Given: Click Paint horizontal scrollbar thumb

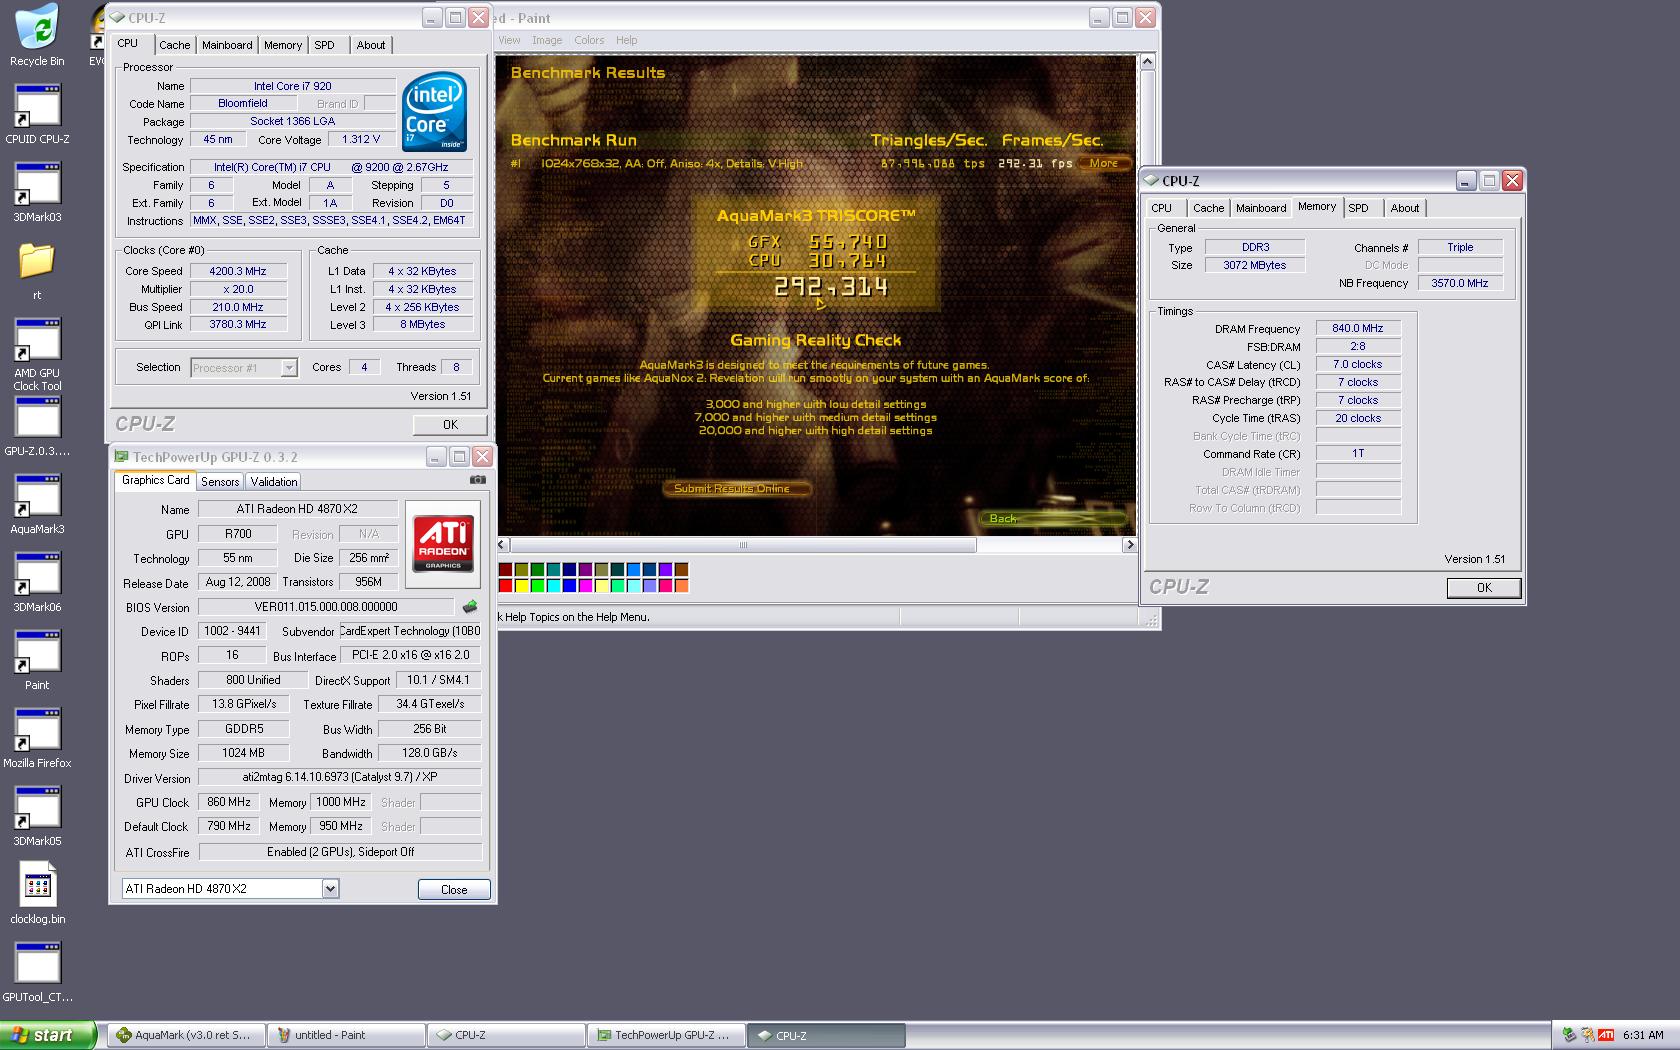Looking at the screenshot, I should coord(743,545).
